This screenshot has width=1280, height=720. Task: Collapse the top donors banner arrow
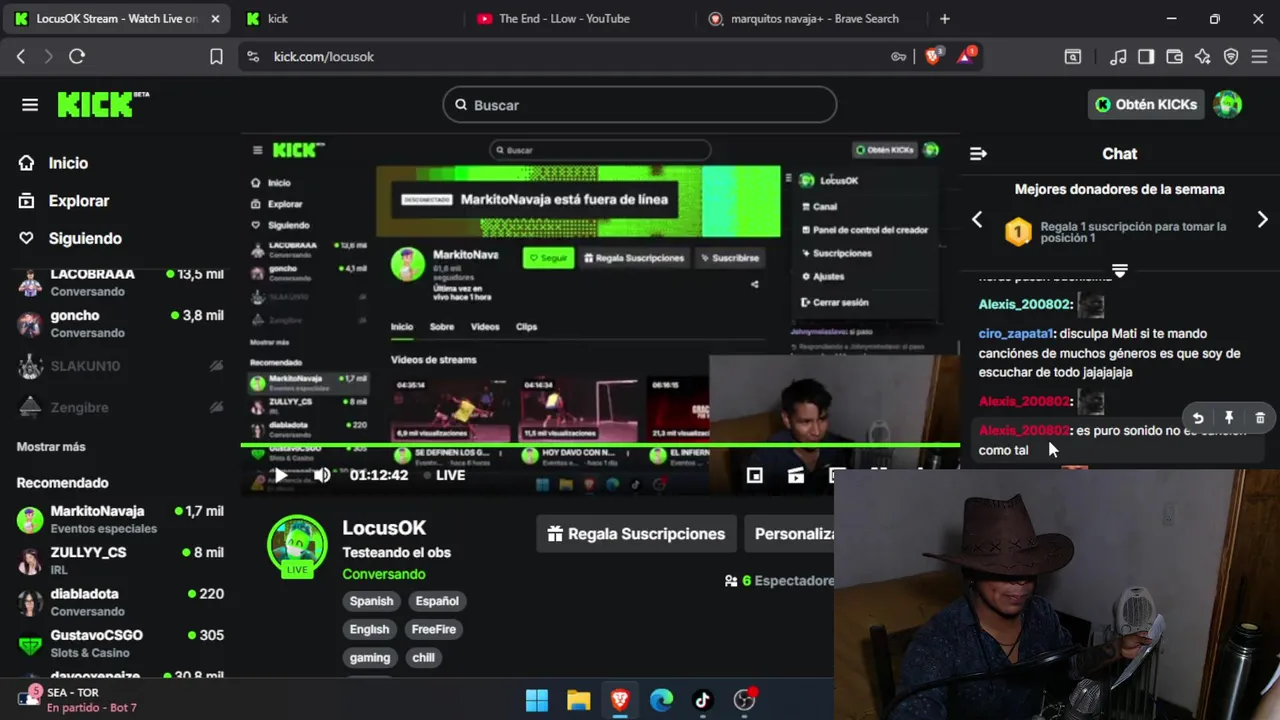tap(1120, 271)
